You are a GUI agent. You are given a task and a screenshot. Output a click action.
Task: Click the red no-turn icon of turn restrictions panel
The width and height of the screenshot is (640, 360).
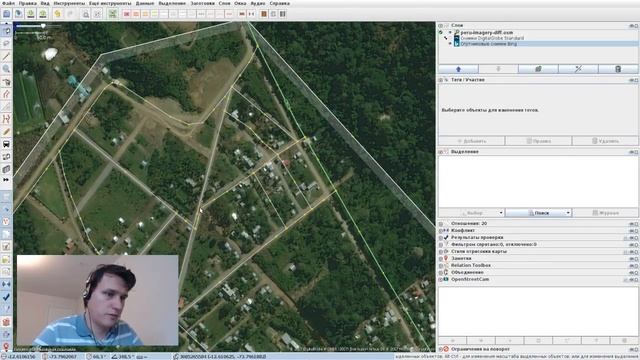click(446, 349)
